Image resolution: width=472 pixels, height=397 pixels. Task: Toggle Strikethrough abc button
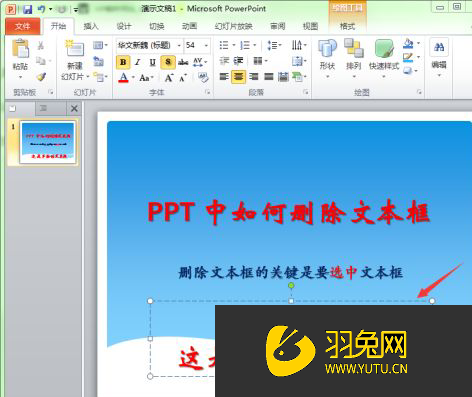click(183, 62)
